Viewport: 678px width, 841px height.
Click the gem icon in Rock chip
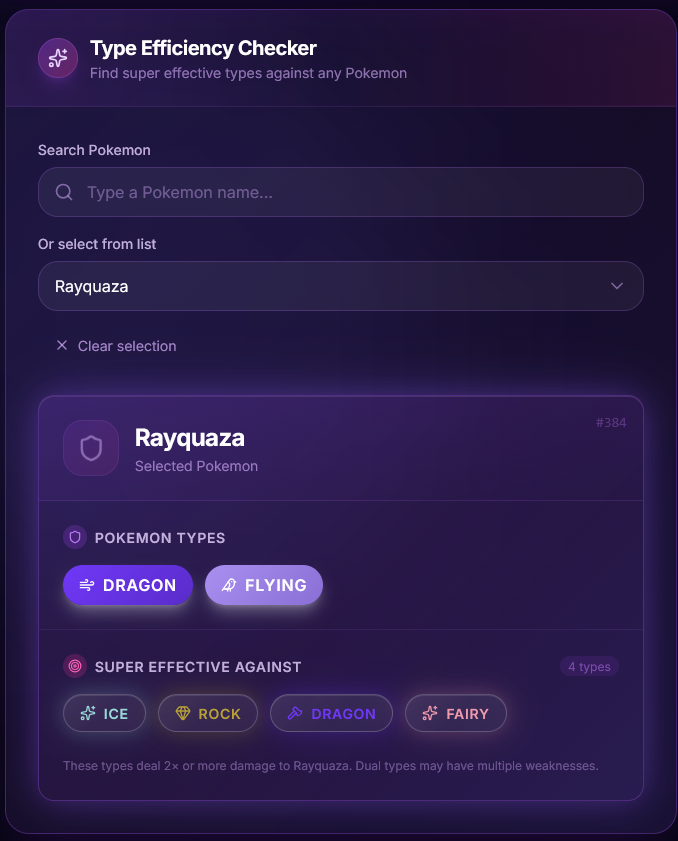pos(183,713)
